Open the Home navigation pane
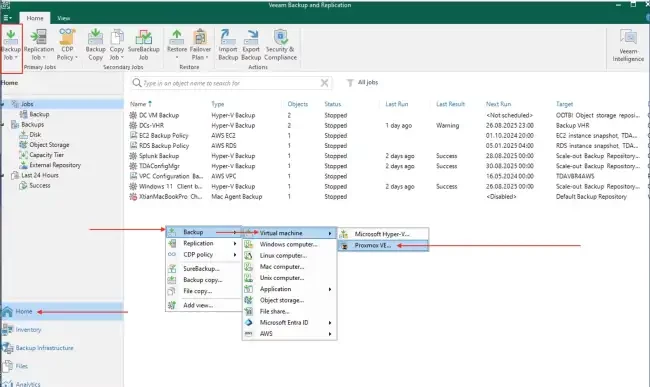Viewport: 650px width, 387px height. point(62,312)
